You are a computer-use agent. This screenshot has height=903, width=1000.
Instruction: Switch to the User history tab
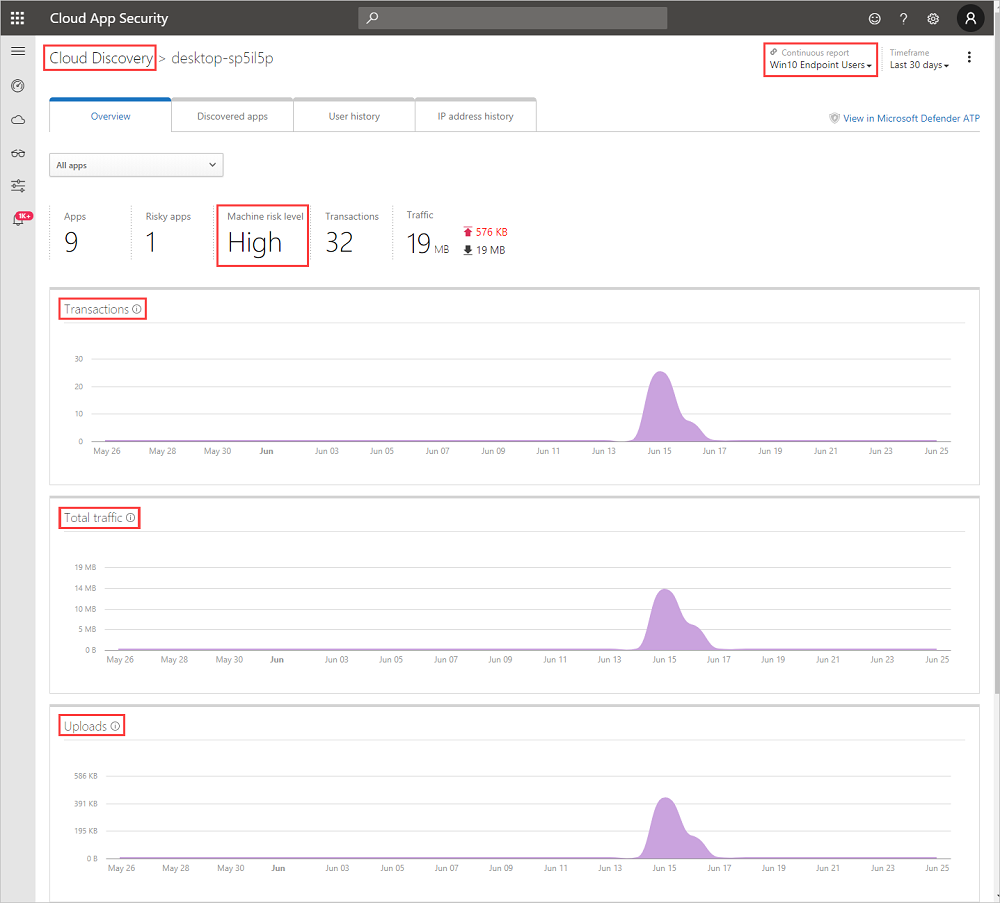click(x=354, y=116)
